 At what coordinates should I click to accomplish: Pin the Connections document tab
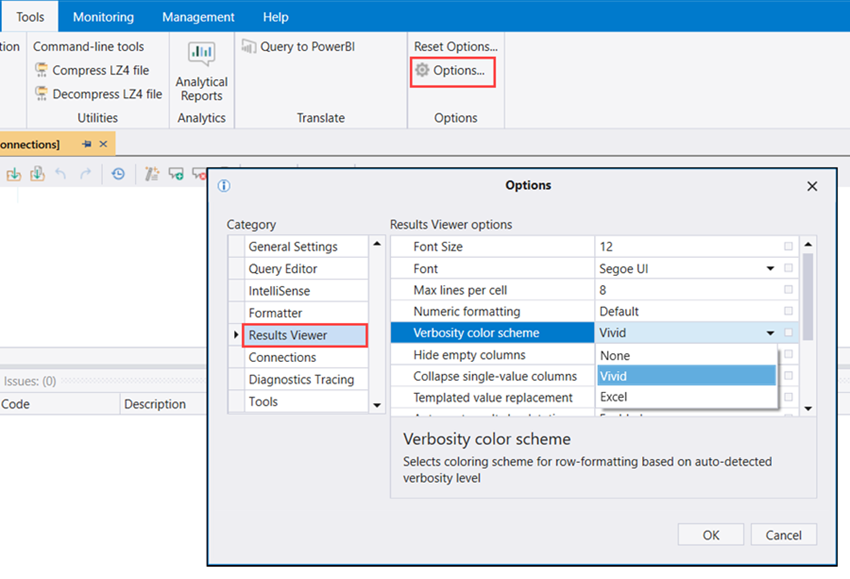pos(87,145)
